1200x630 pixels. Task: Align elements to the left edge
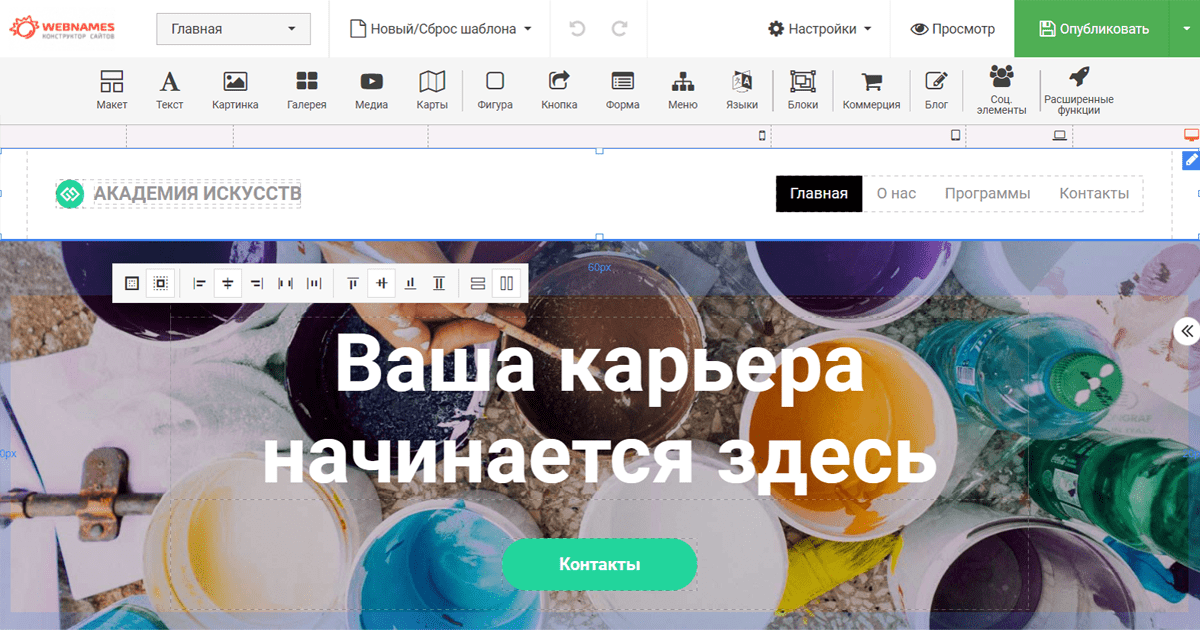[200, 284]
